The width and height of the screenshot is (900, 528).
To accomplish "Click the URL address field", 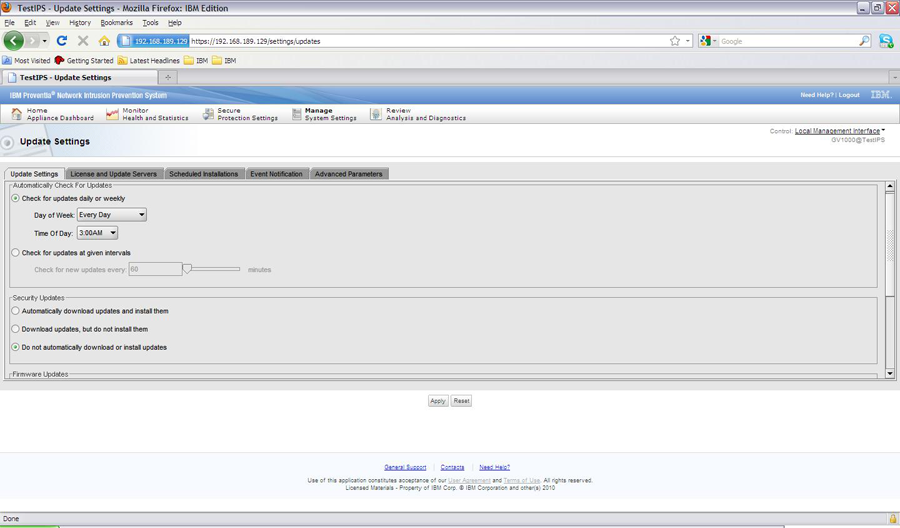I will click(x=429, y=41).
